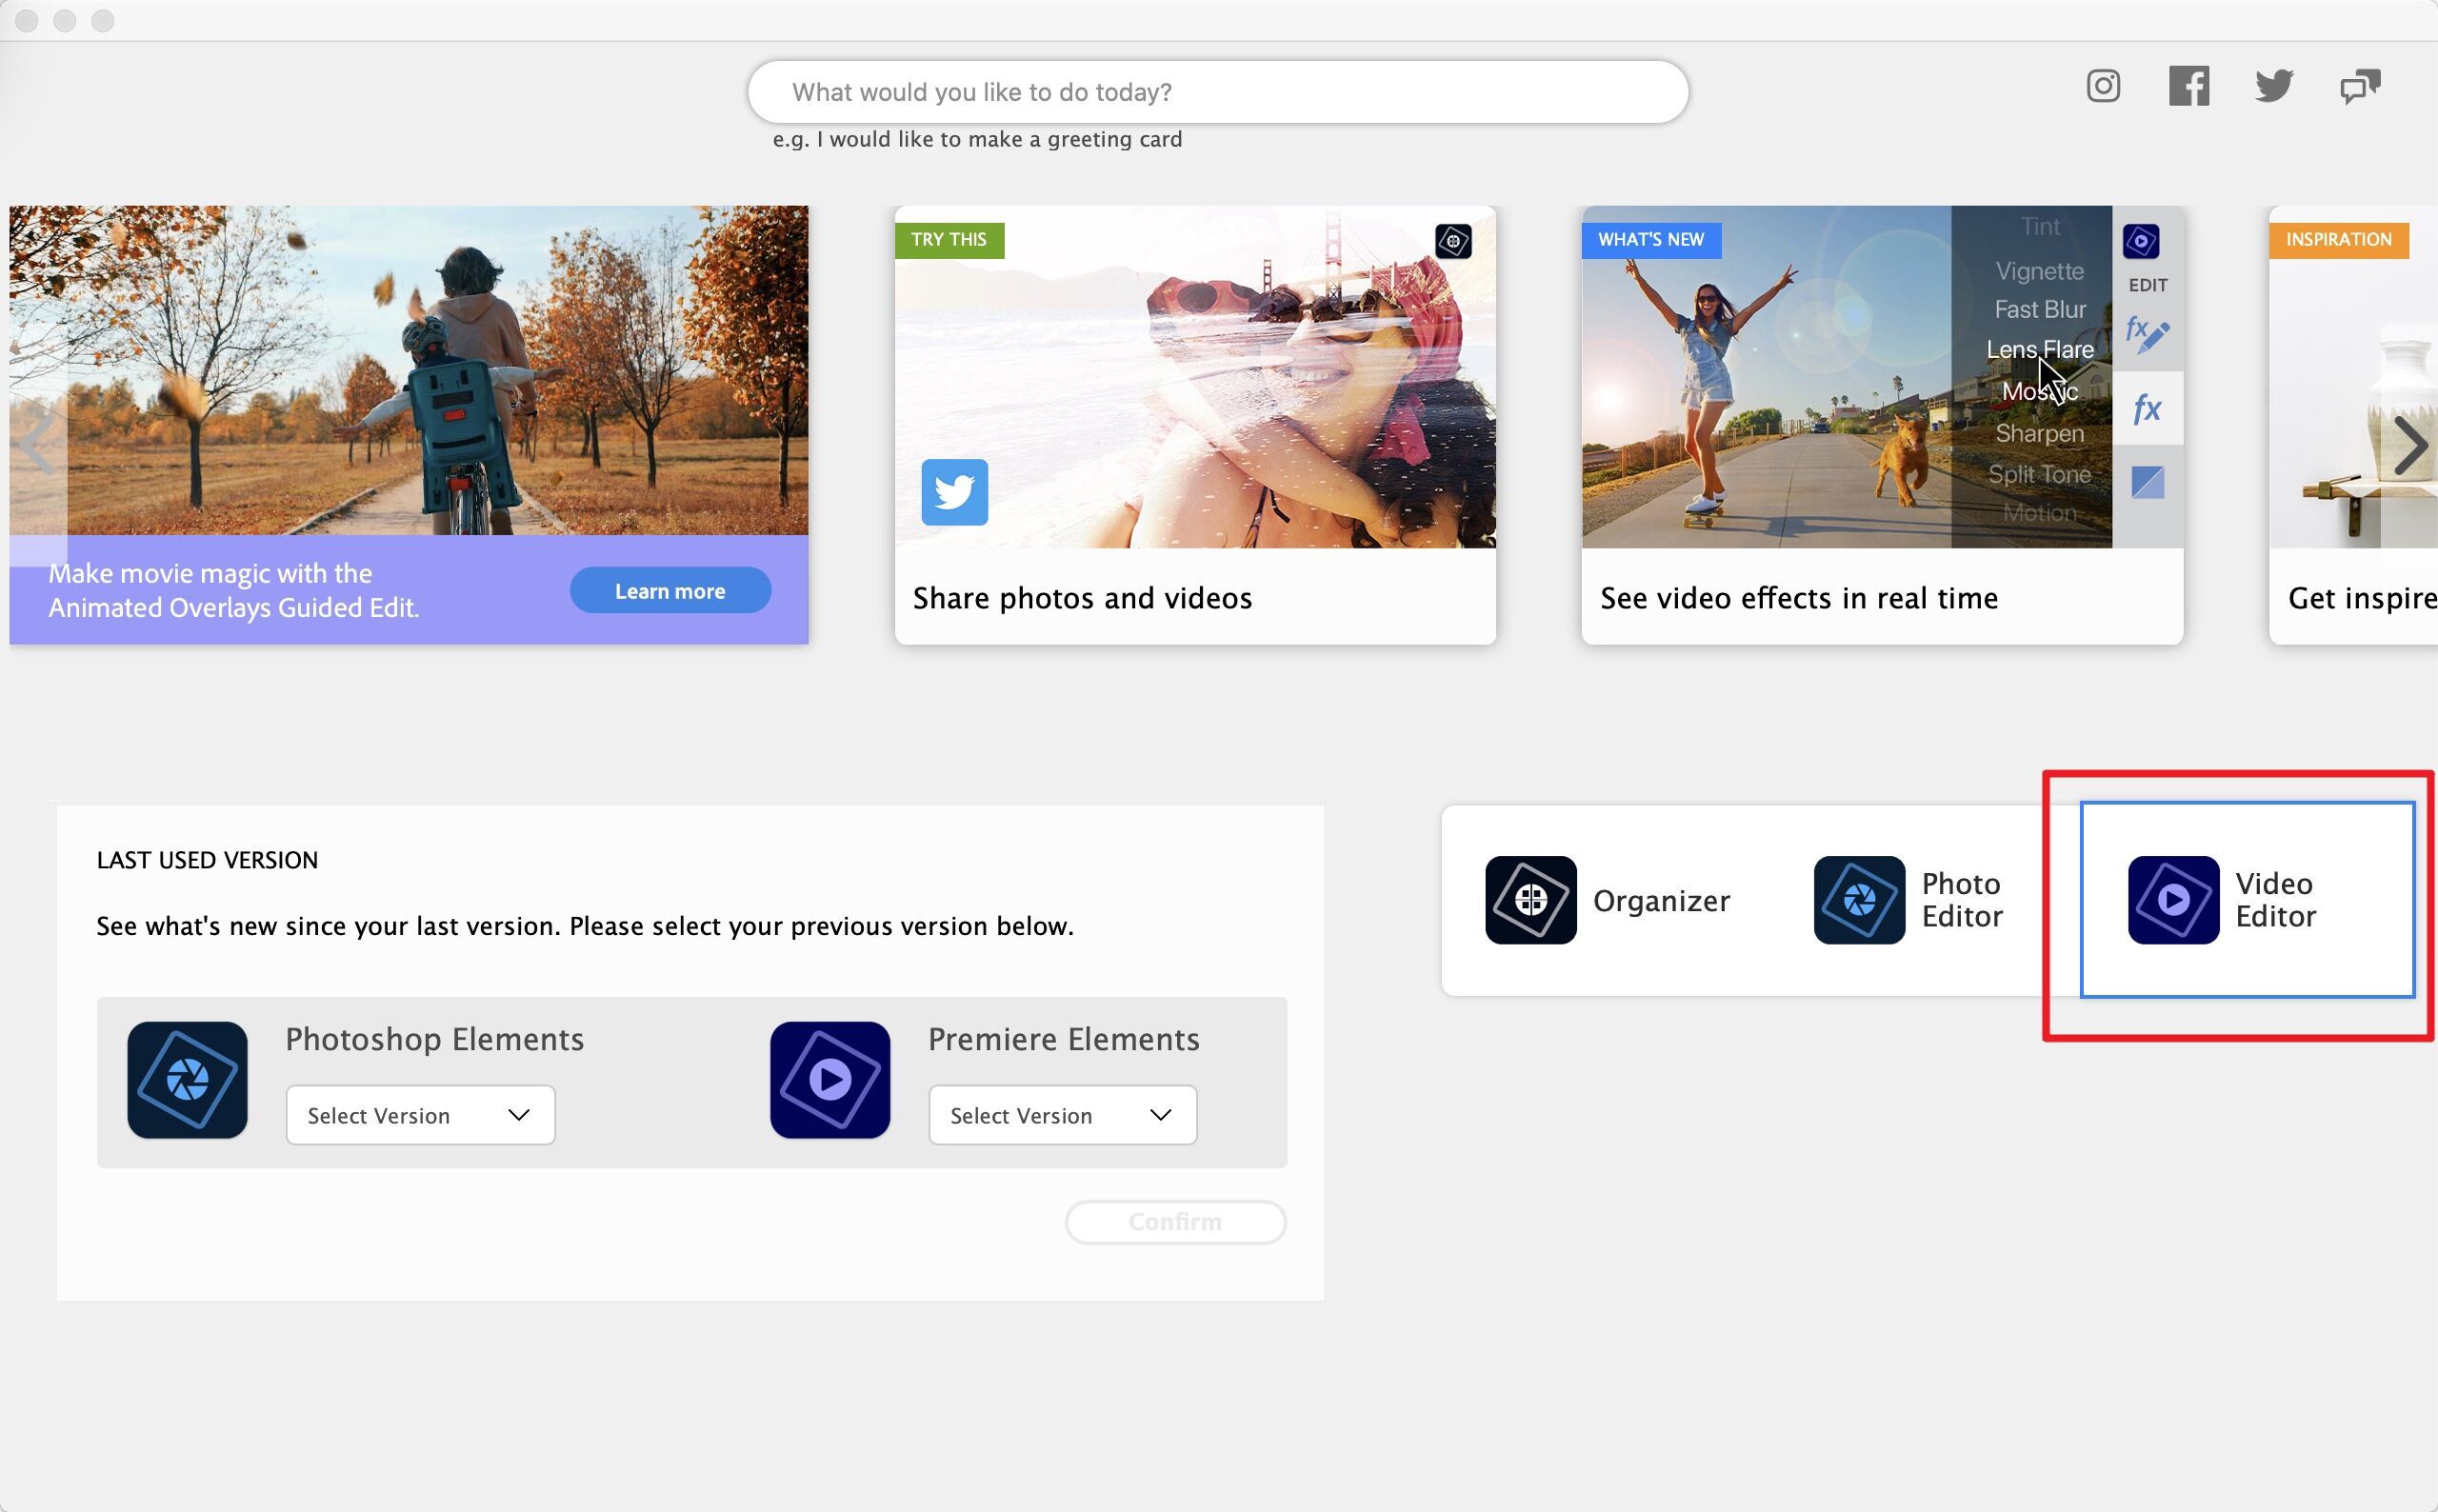The width and height of the screenshot is (2438, 1512).
Task: Click 'Split Tone' in the effects list
Action: coord(2040,474)
